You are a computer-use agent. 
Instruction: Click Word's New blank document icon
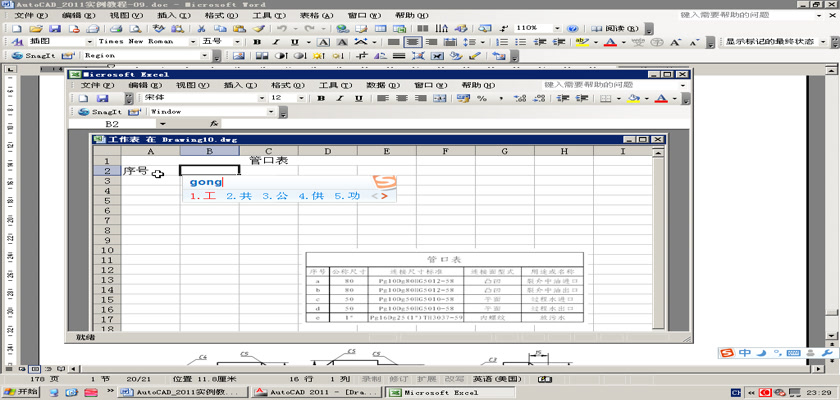pyautogui.click(x=17, y=28)
